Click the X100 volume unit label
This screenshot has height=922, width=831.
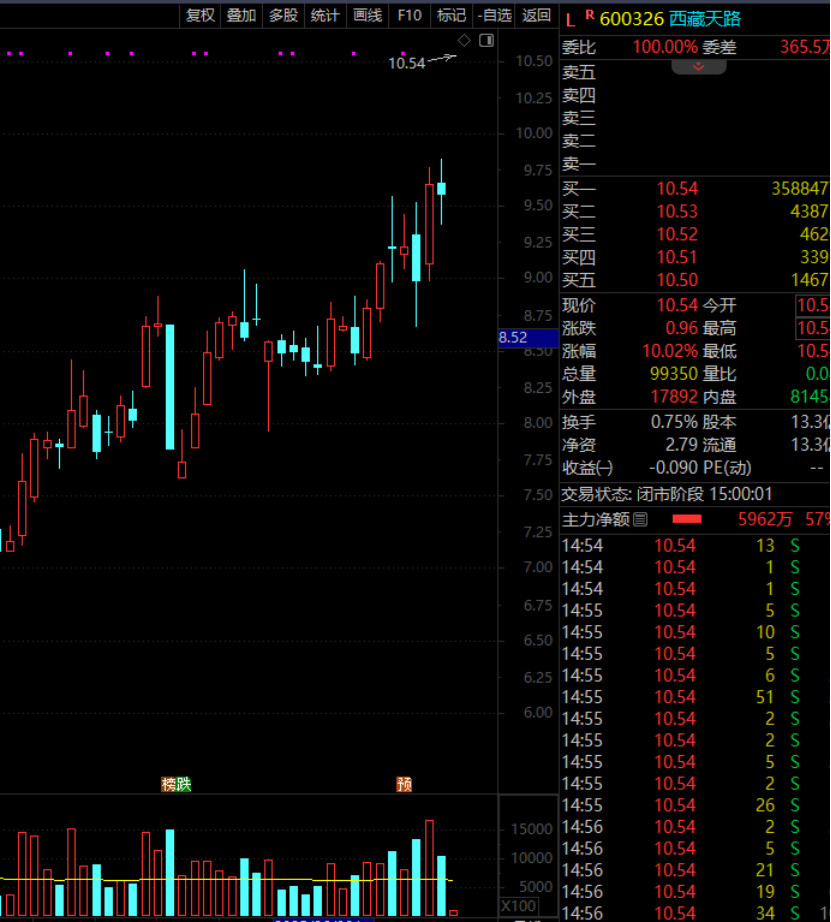(519, 906)
